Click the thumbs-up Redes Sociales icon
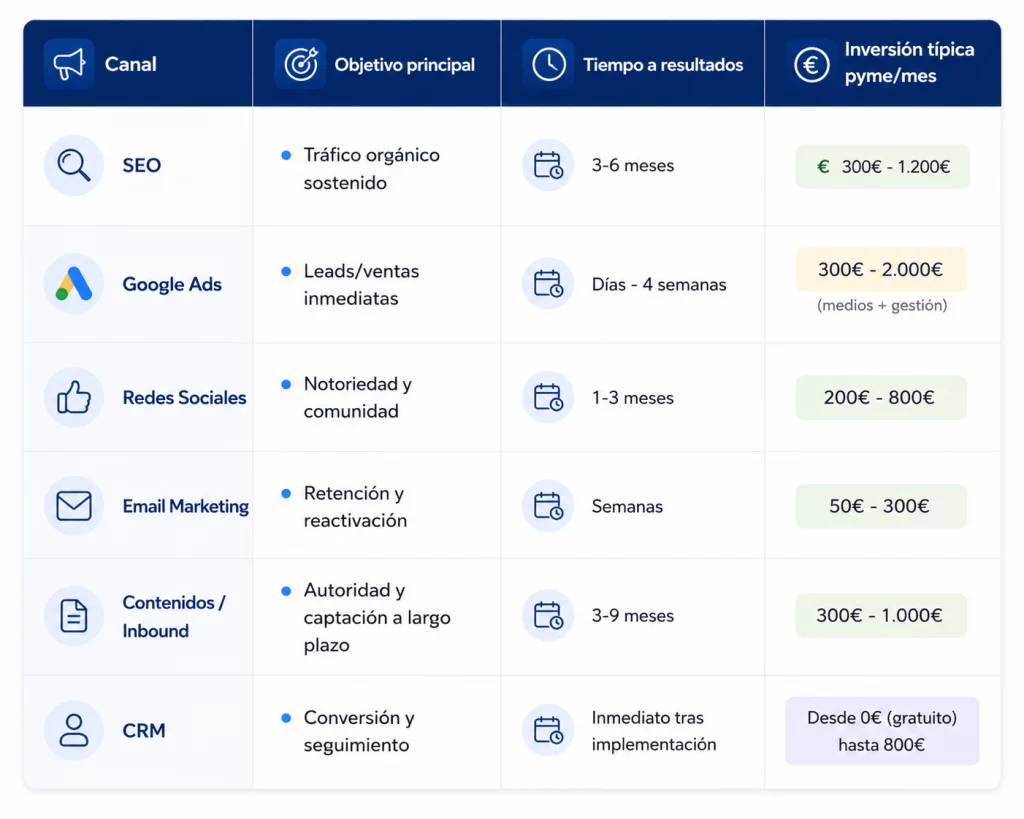 point(74,397)
